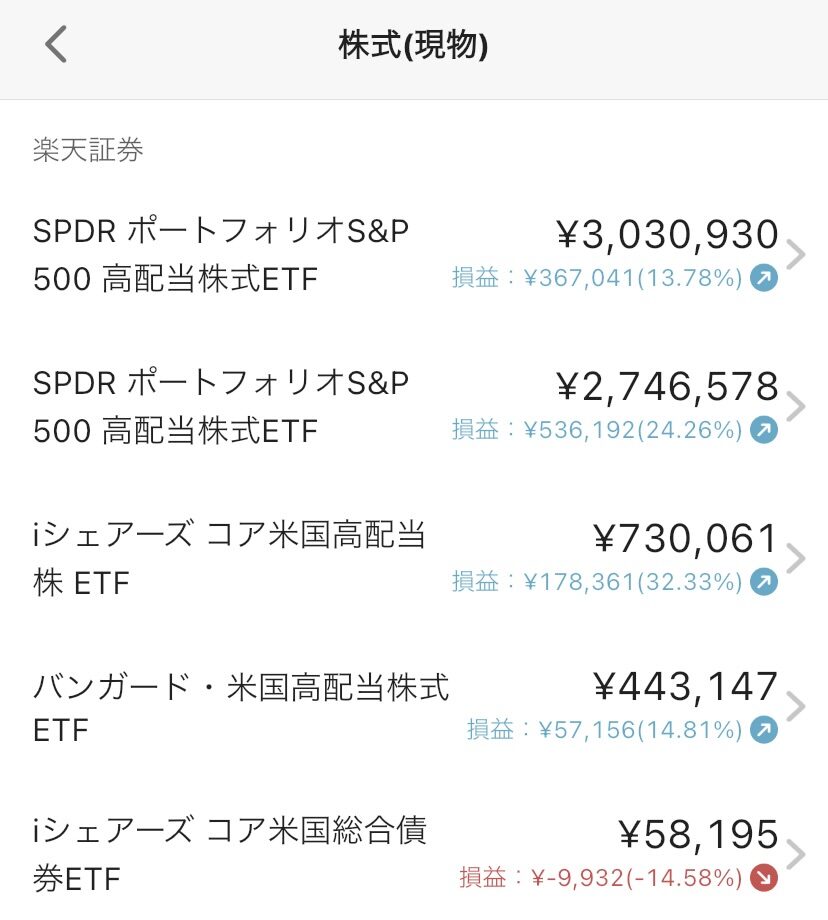Screen dimensions: 828x920
Task: Tap up-arrow icon beside 13.78% gain
Action: coord(763,278)
